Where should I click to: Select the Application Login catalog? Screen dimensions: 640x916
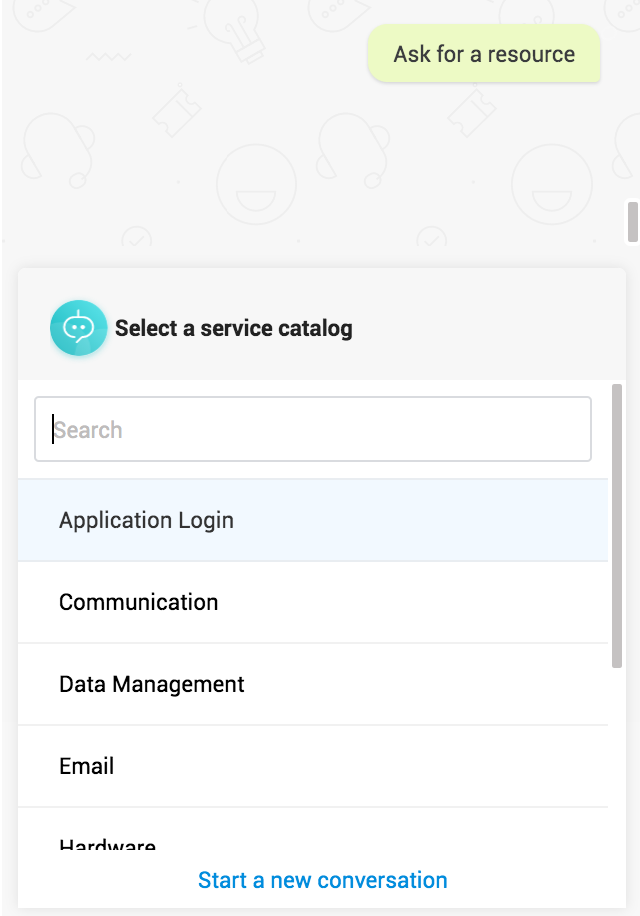146,520
